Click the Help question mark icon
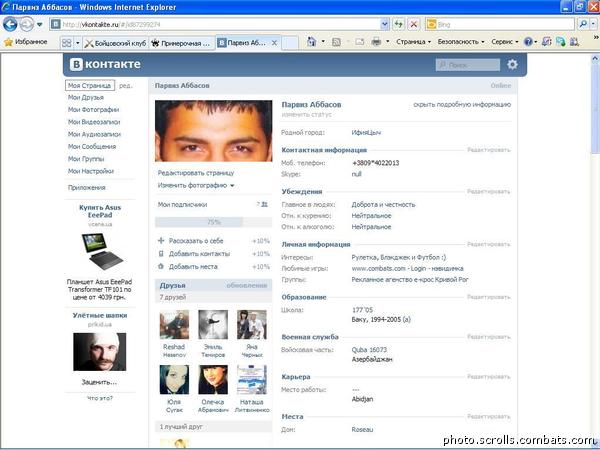600x450 pixels. pyautogui.click(x=528, y=42)
